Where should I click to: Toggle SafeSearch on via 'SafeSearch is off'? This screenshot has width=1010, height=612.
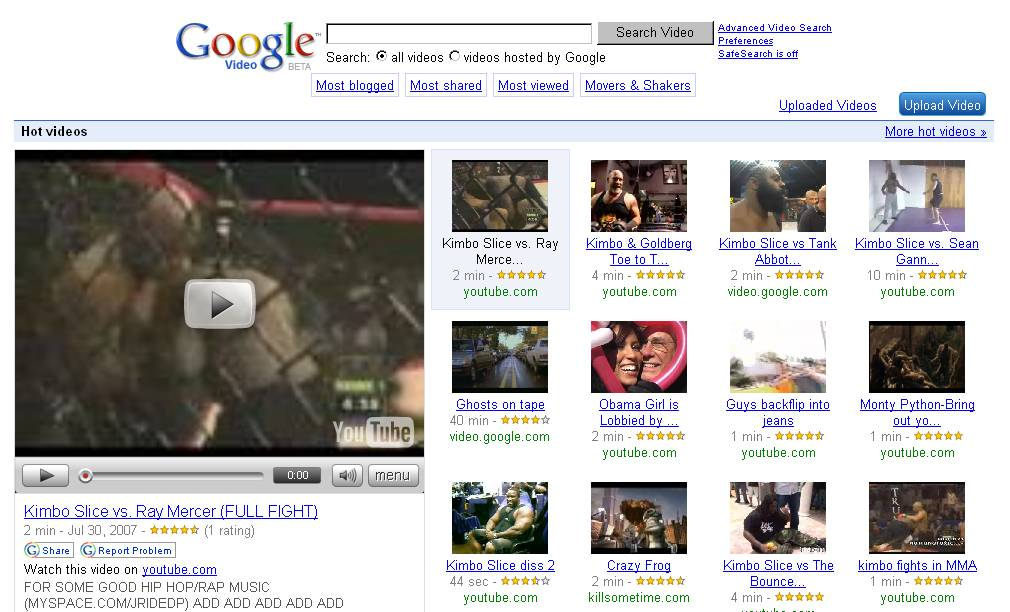pyautogui.click(x=758, y=53)
